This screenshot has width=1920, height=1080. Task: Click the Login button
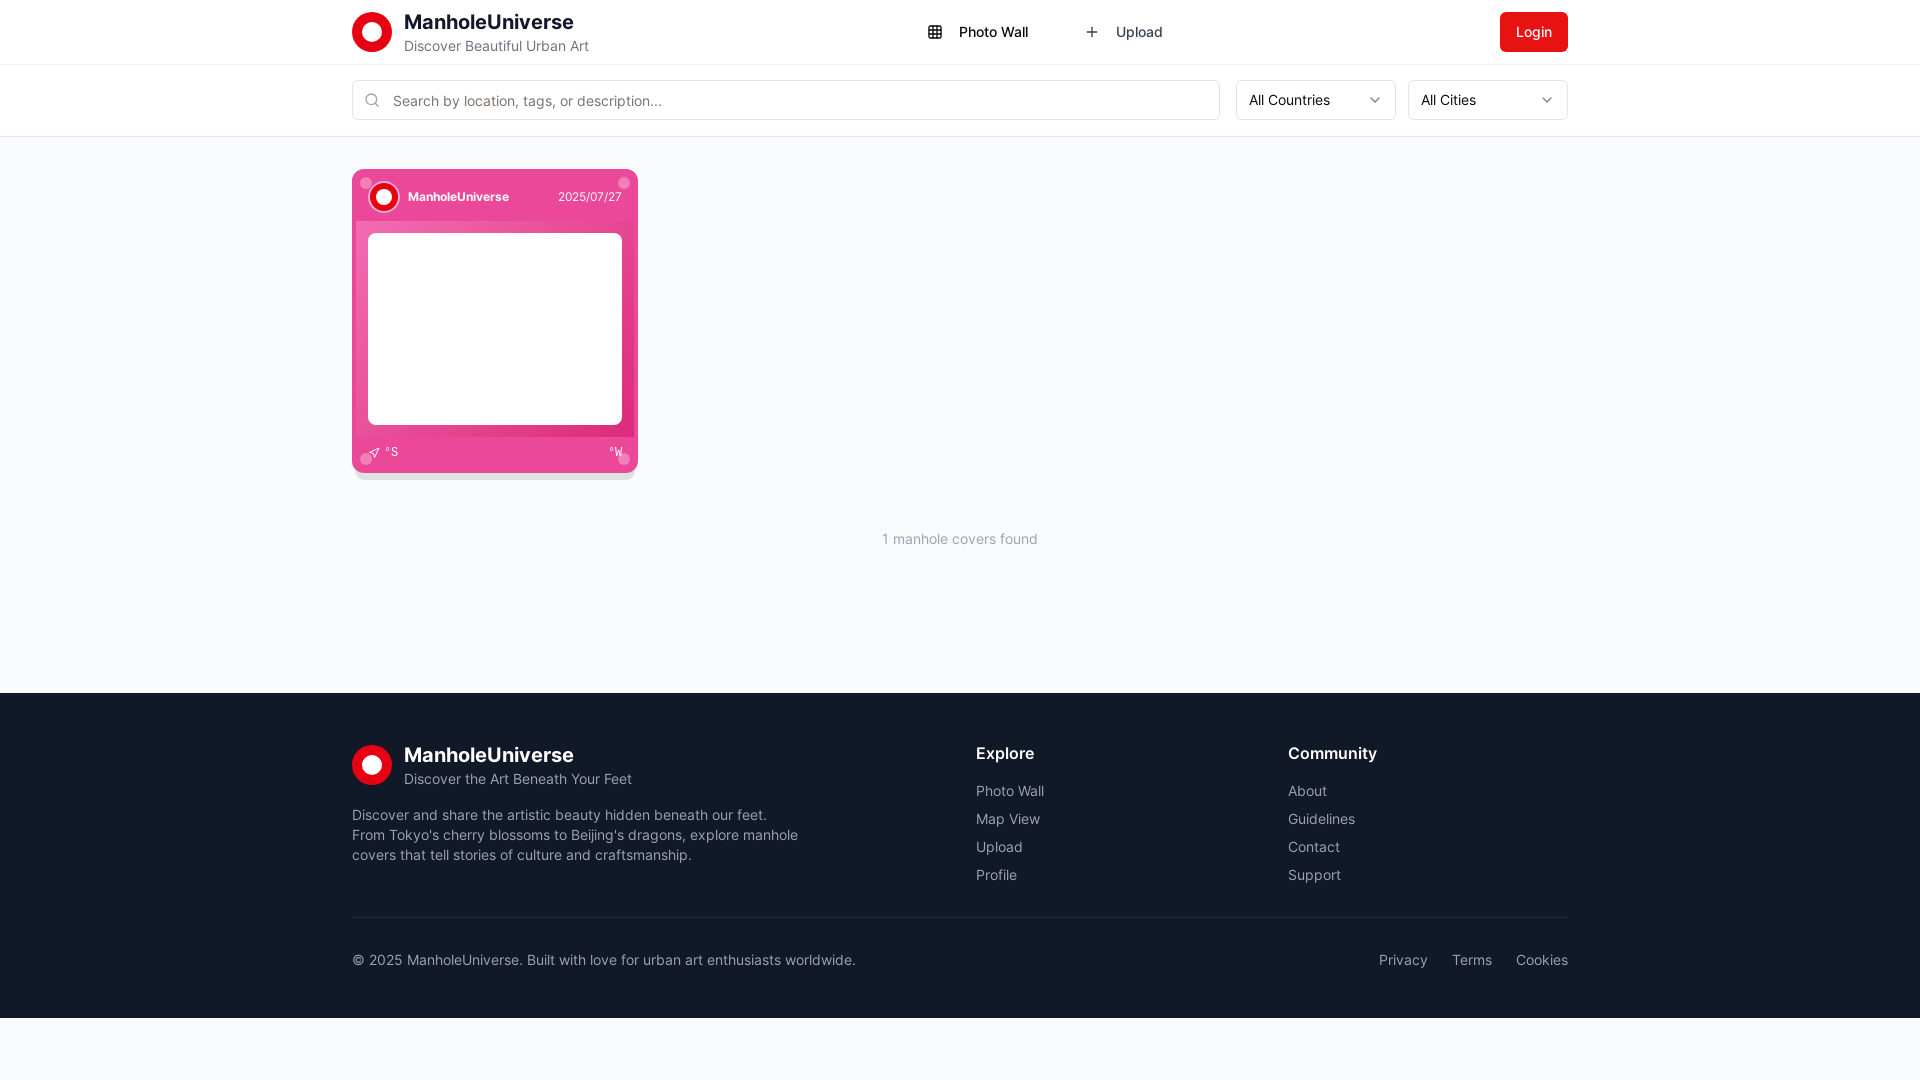click(1534, 32)
